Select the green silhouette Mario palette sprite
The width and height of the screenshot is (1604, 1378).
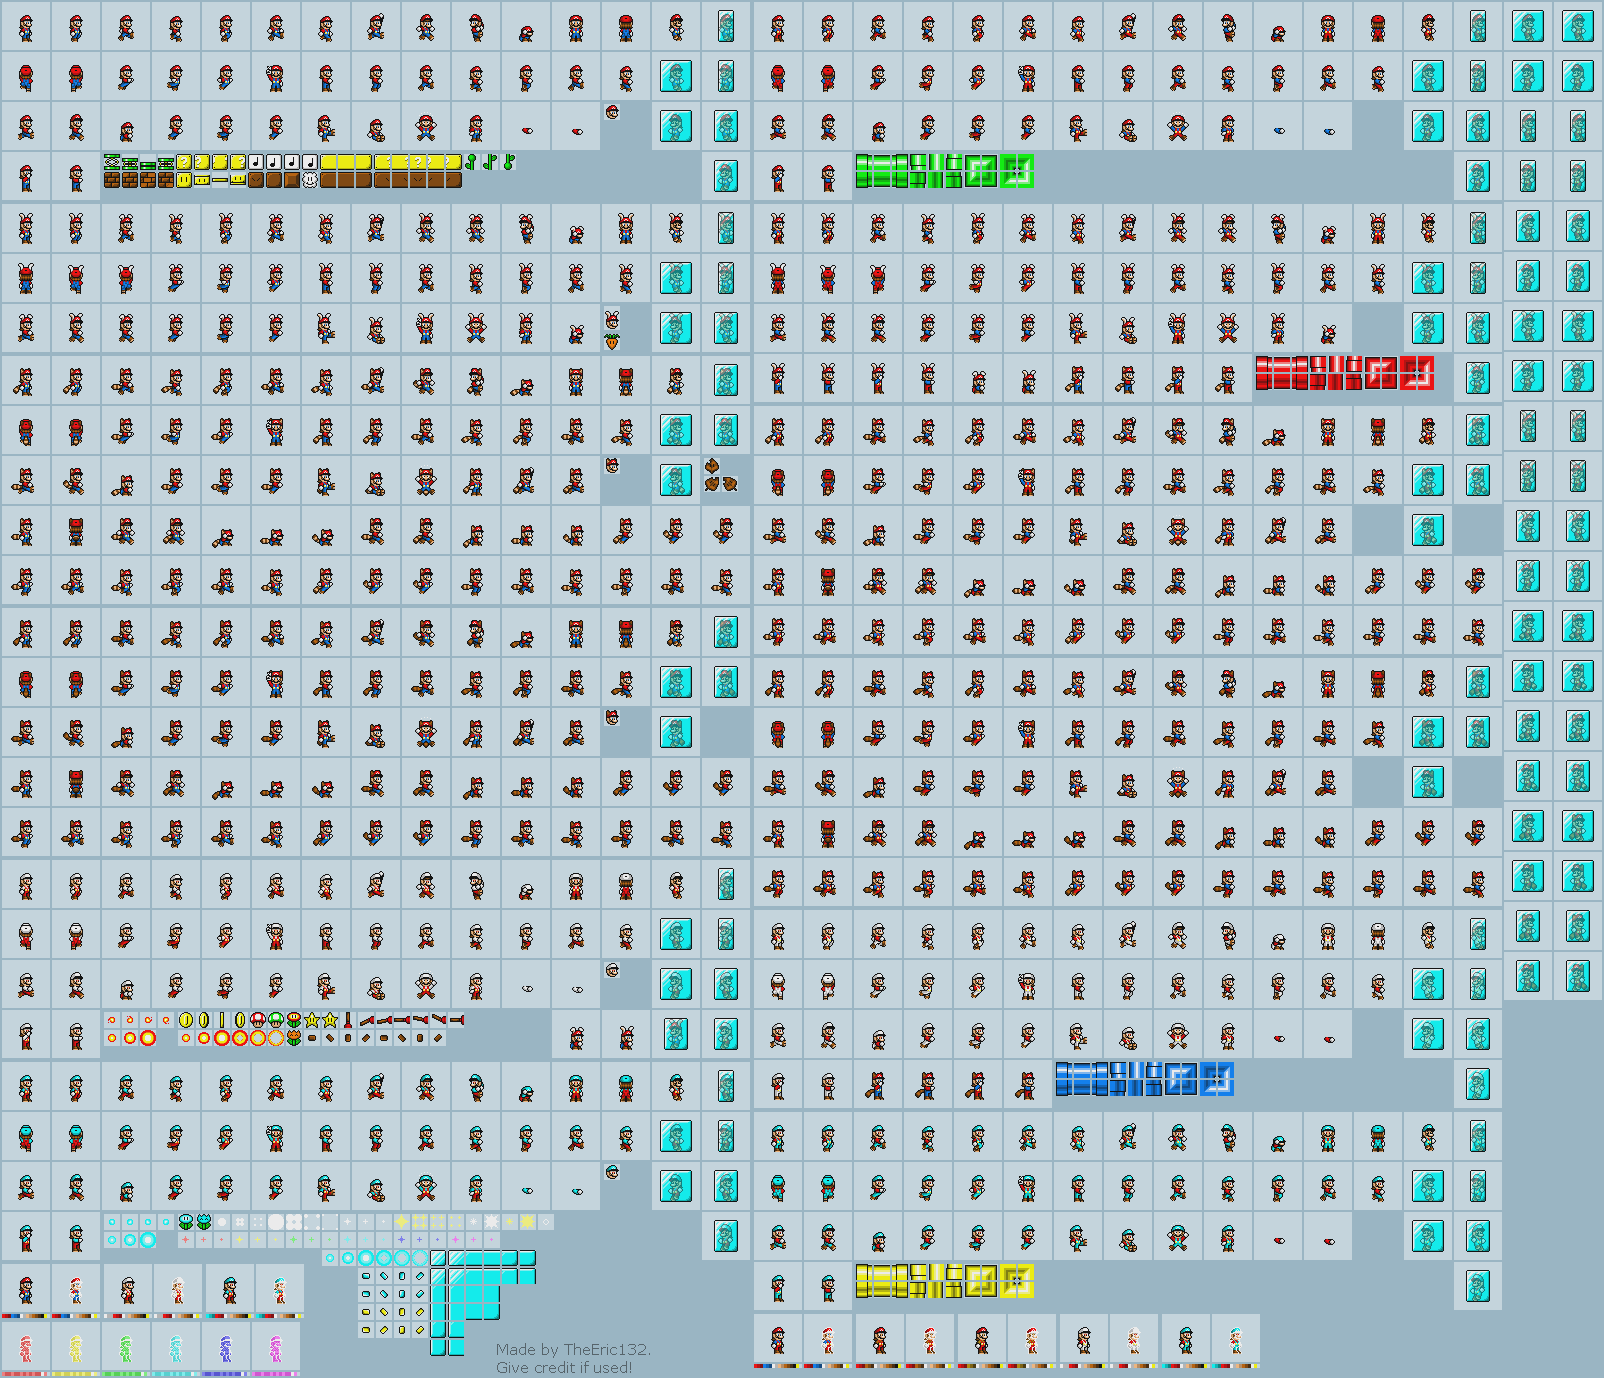click(x=126, y=1348)
